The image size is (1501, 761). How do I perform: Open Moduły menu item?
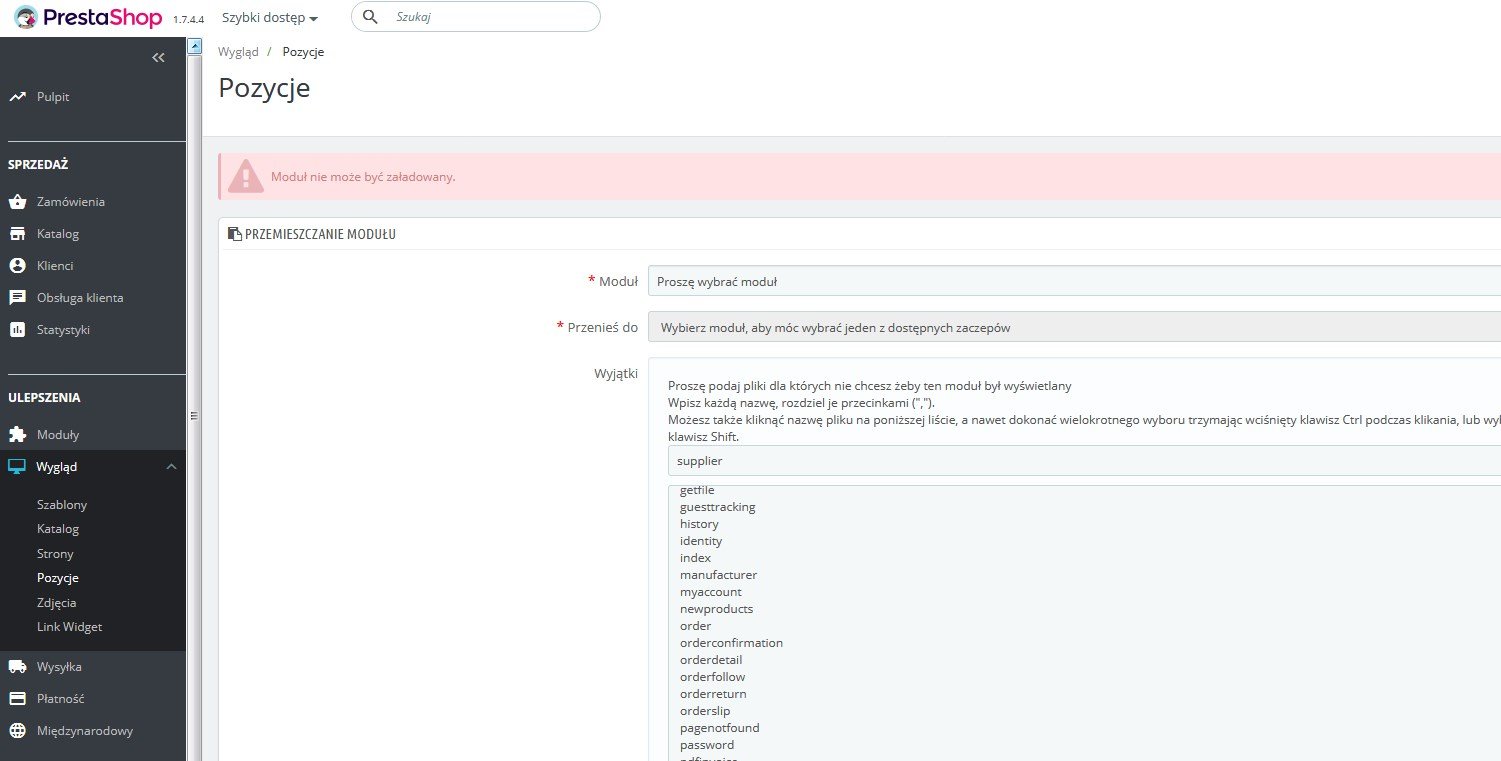(x=58, y=435)
